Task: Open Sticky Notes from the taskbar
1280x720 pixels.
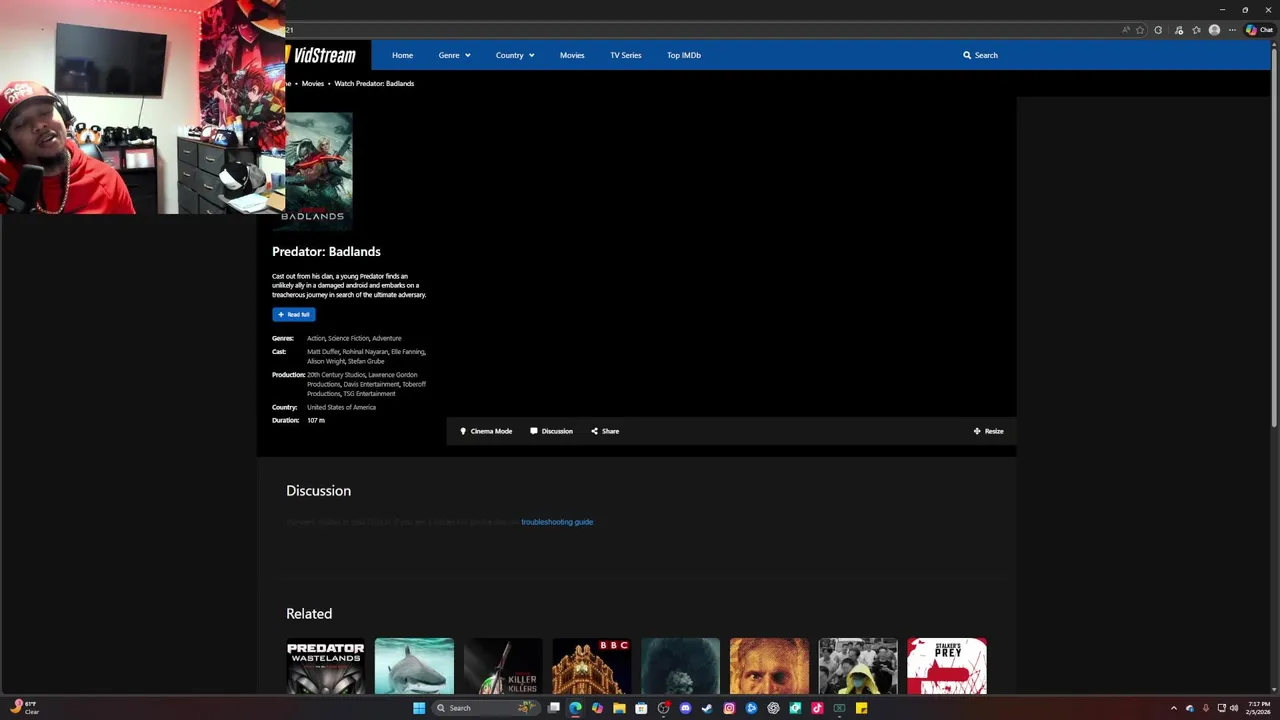Action: (861, 708)
